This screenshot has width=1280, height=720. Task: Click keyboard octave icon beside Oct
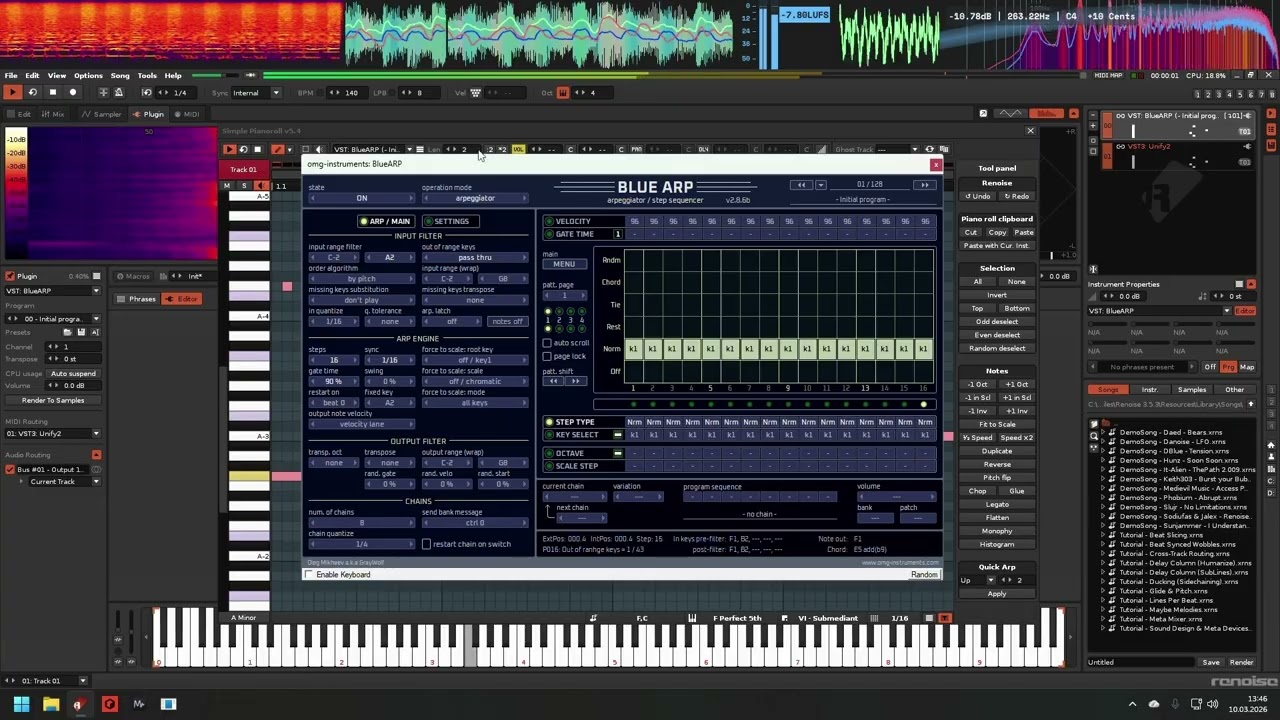(563, 93)
